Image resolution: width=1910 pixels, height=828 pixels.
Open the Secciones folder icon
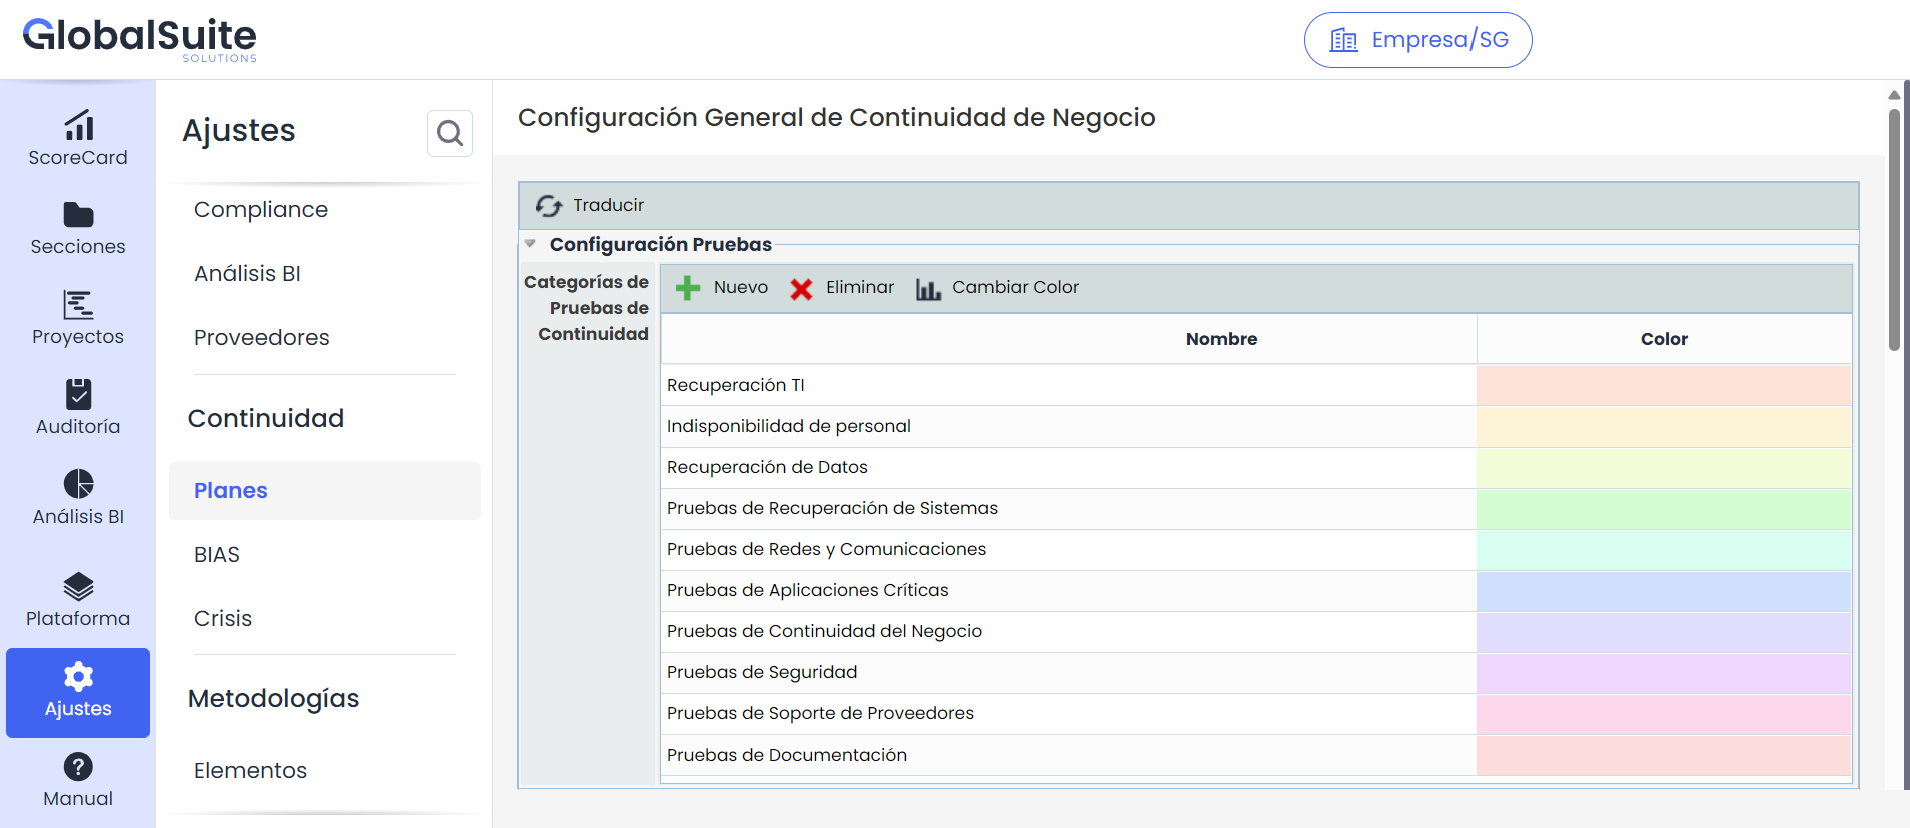click(x=78, y=215)
